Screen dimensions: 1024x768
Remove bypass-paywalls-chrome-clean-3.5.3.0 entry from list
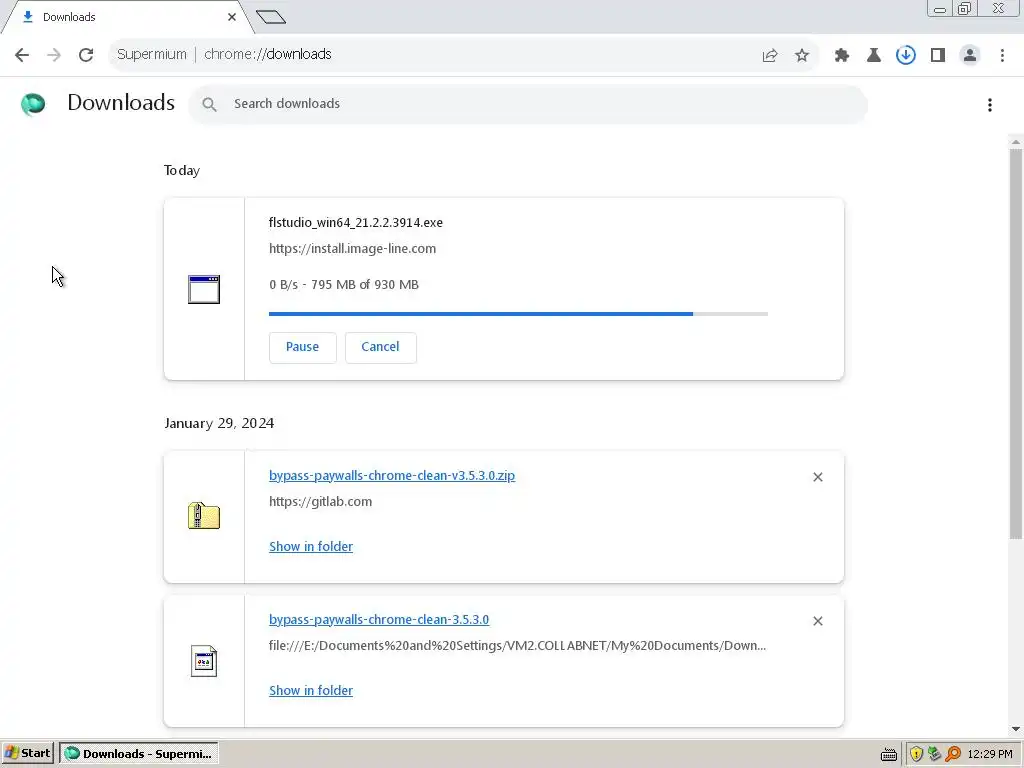tap(818, 621)
